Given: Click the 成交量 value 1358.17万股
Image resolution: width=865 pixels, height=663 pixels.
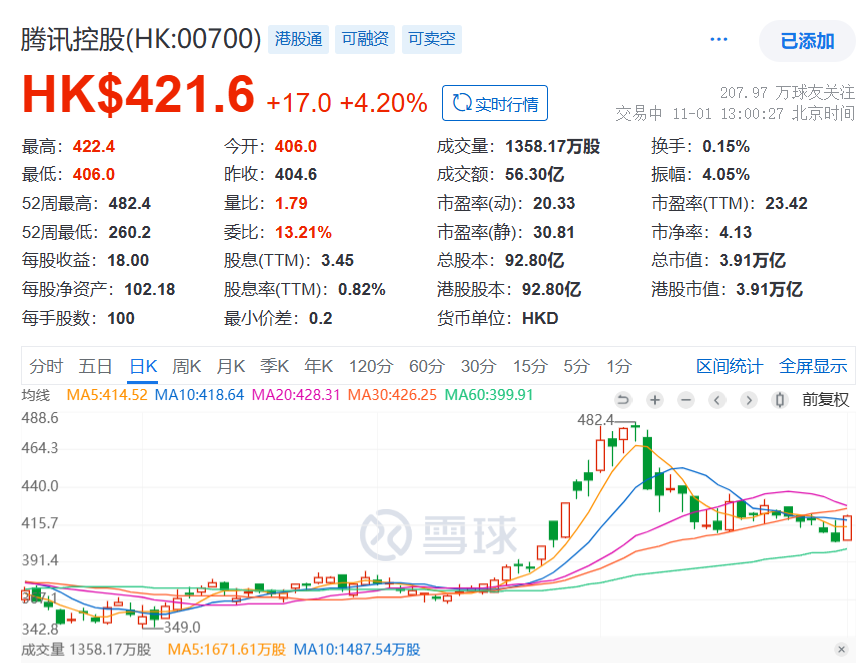Looking at the screenshot, I should pos(553,146).
